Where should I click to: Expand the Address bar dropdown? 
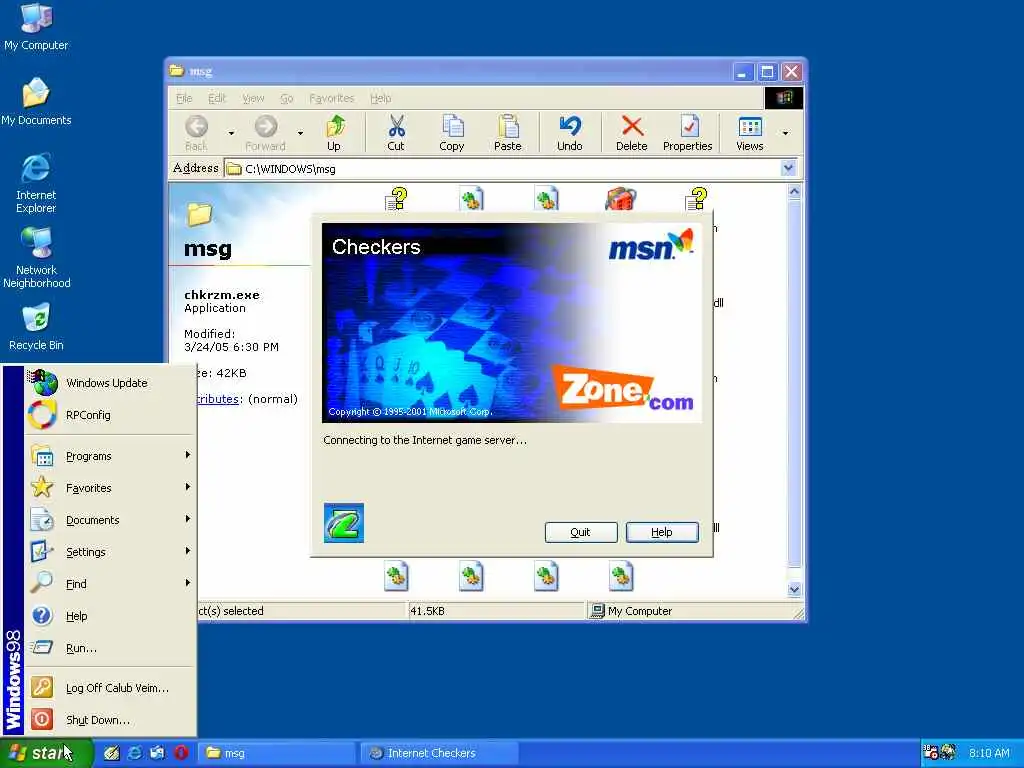pyautogui.click(x=788, y=168)
